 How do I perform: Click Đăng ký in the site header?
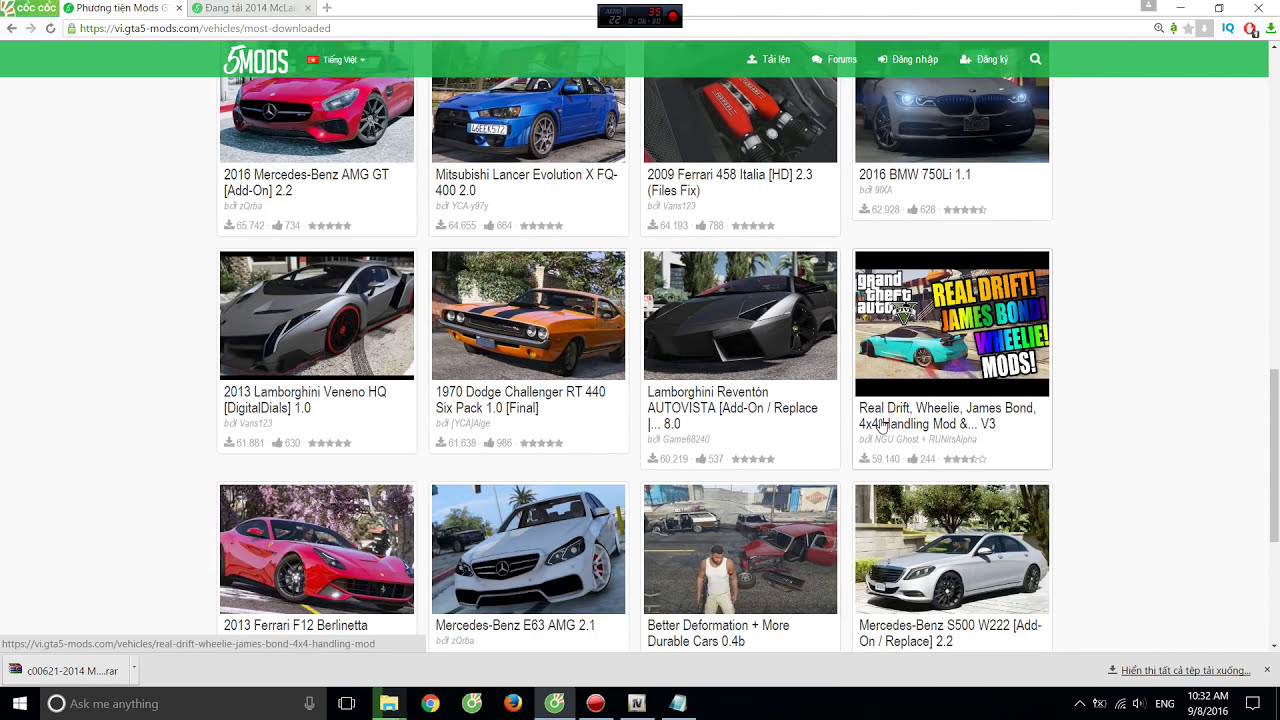pos(984,59)
